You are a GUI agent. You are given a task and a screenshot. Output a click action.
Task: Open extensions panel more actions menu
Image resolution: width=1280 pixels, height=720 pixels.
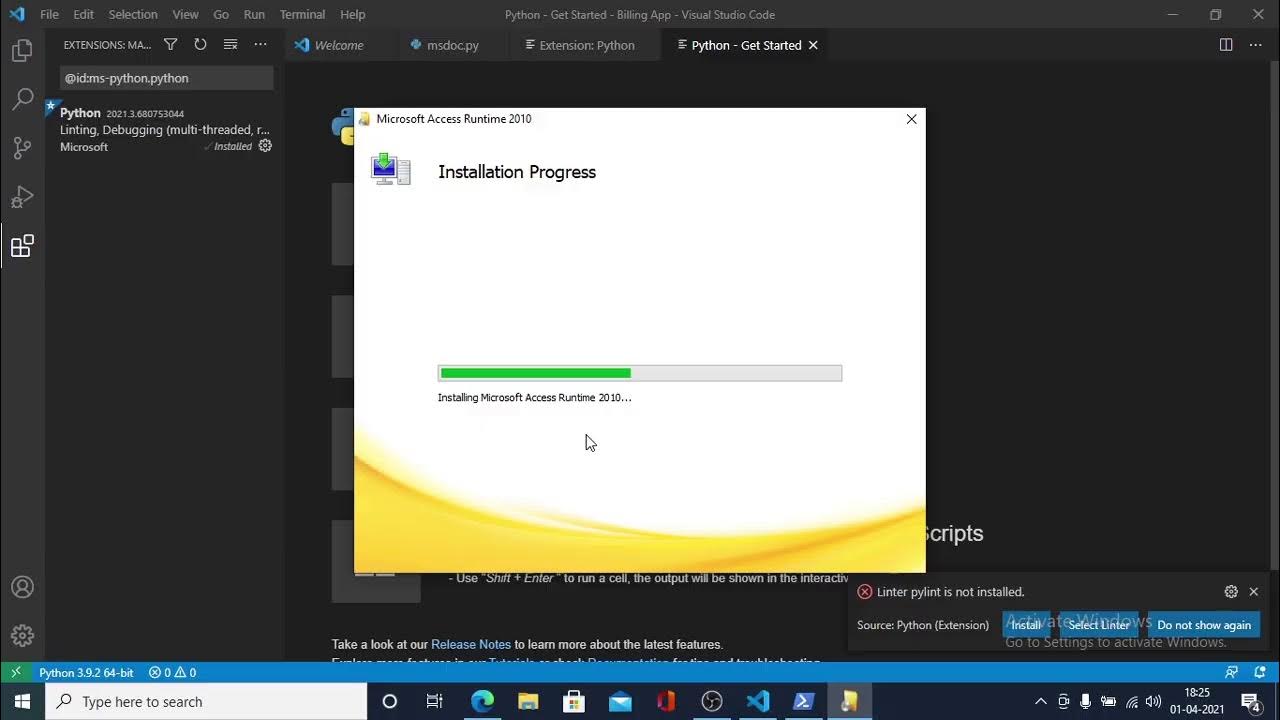260,45
